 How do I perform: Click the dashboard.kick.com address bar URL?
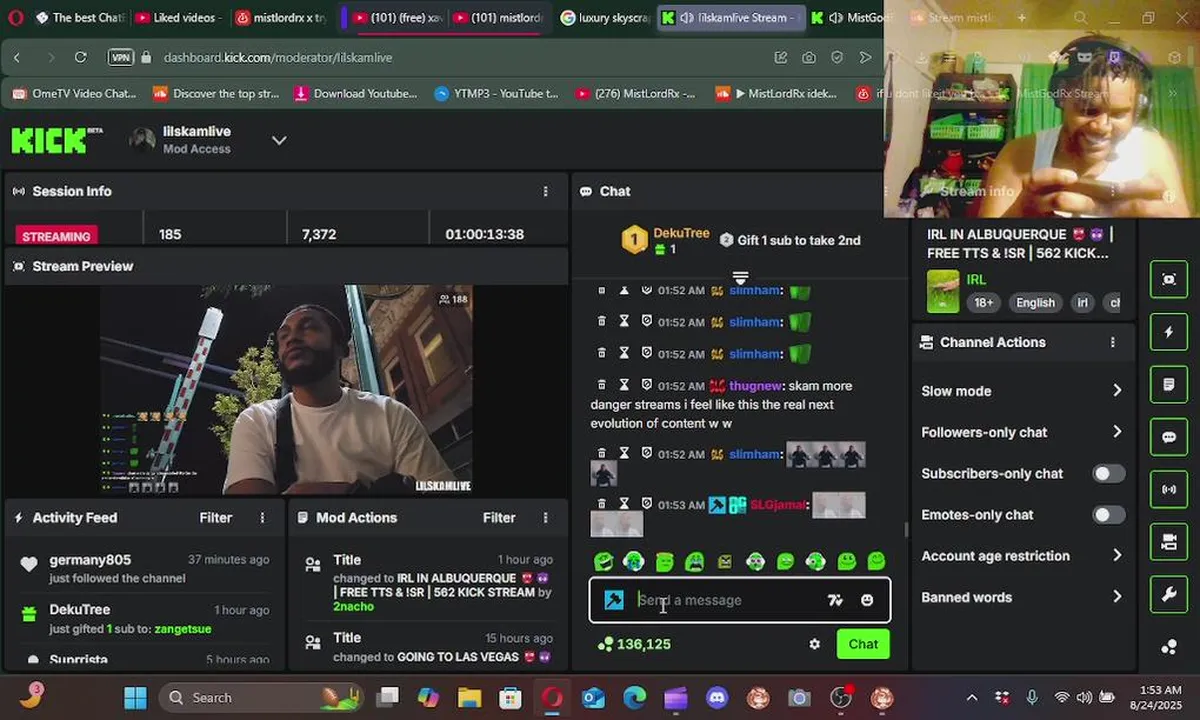278,58
